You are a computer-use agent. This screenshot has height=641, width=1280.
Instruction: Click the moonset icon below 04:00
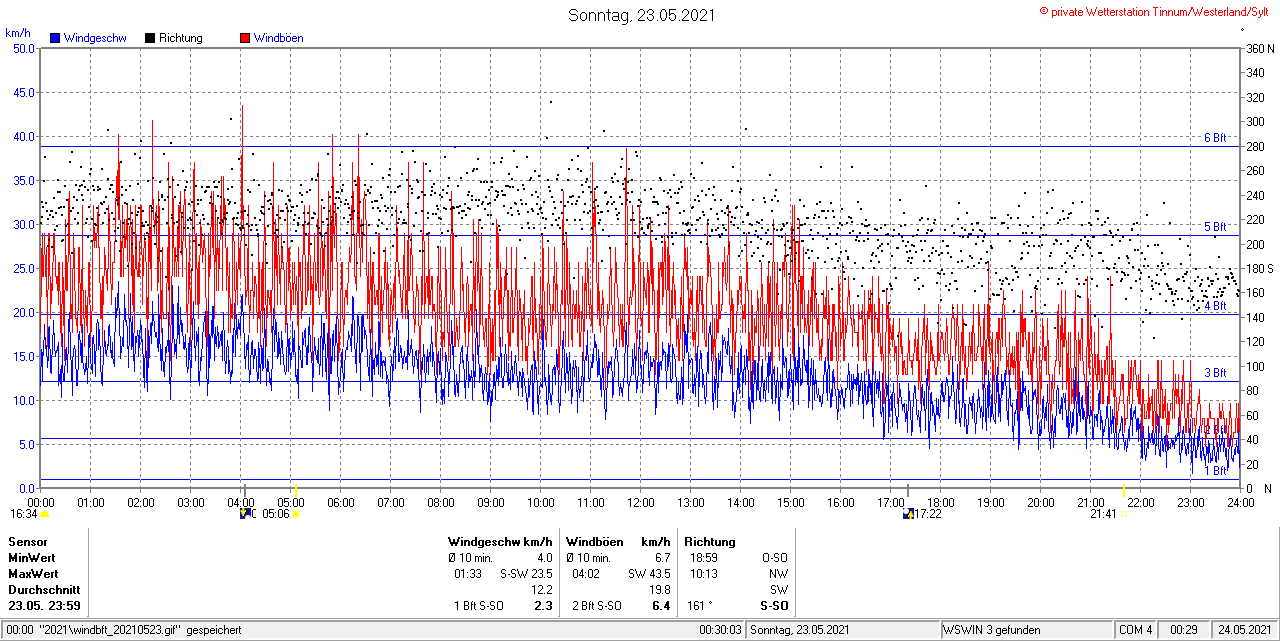(x=245, y=514)
